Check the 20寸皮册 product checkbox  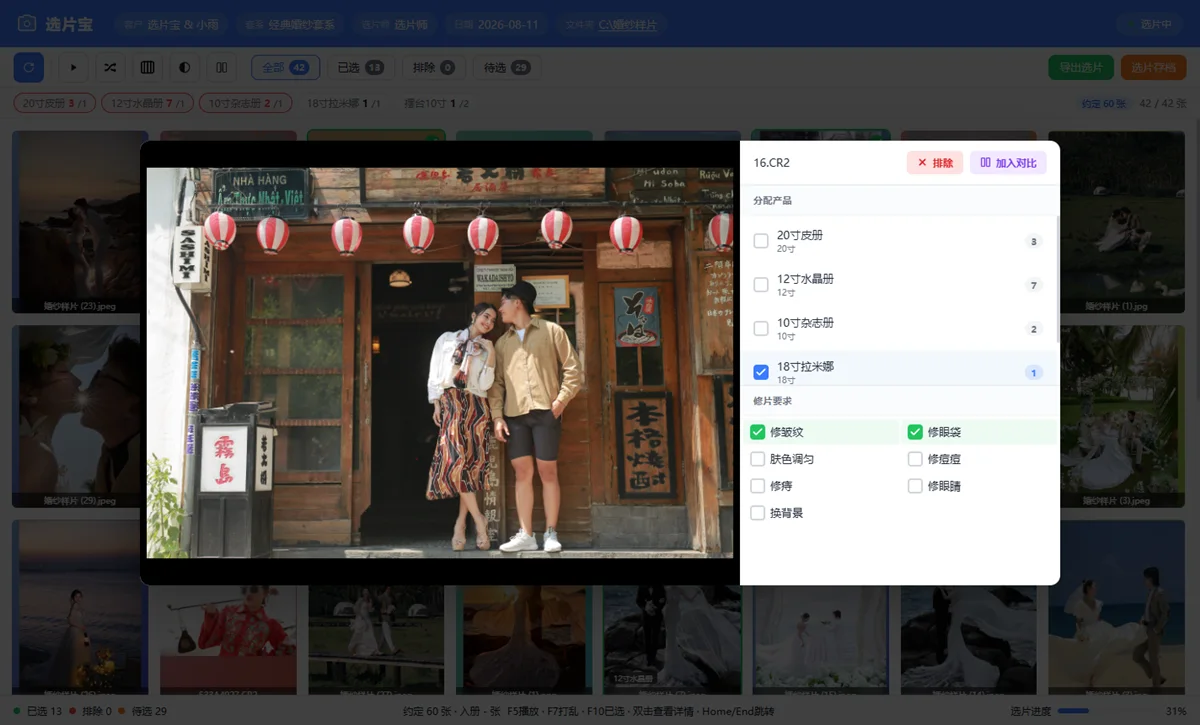(x=761, y=241)
